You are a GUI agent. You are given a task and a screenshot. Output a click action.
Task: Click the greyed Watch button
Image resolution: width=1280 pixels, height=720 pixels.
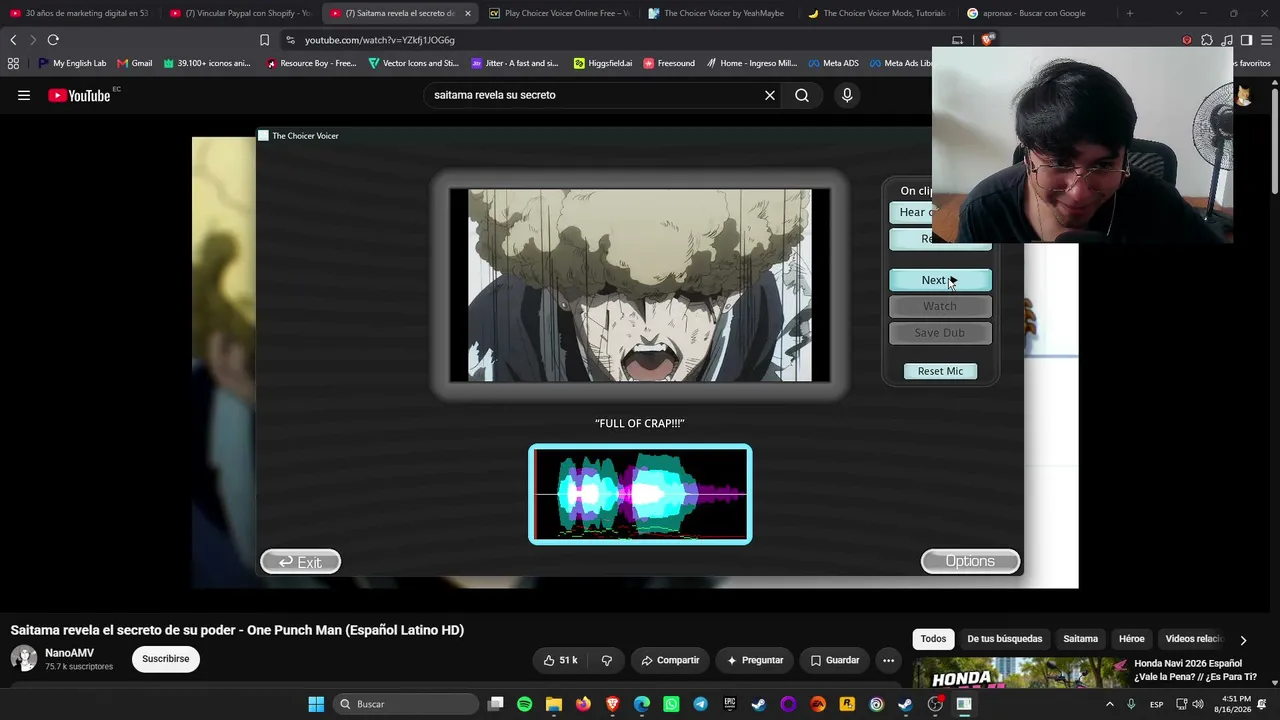coord(940,306)
